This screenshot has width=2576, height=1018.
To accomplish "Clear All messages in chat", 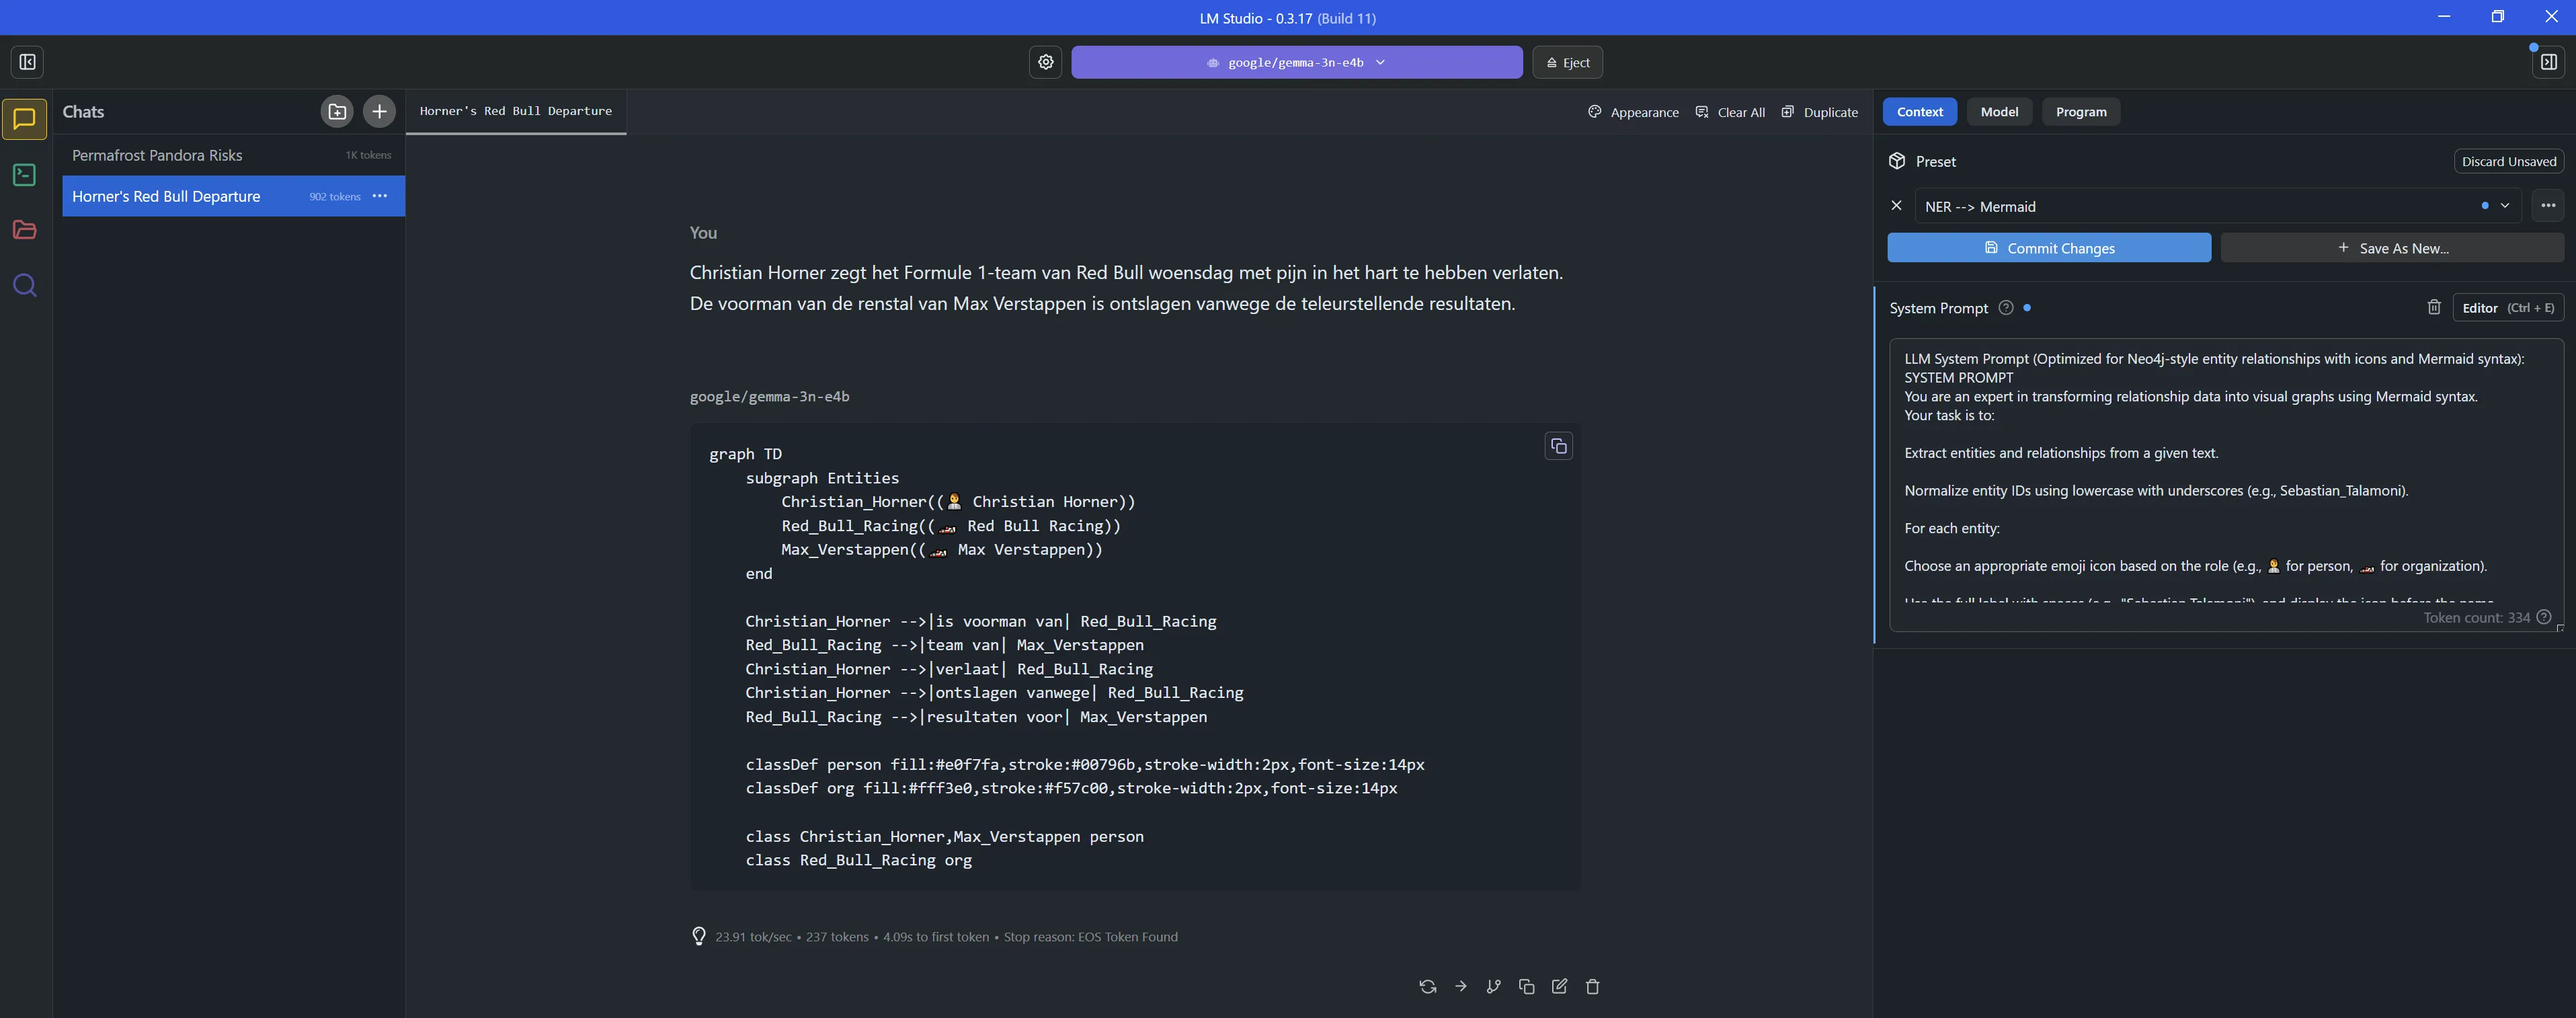I will (1730, 112).
